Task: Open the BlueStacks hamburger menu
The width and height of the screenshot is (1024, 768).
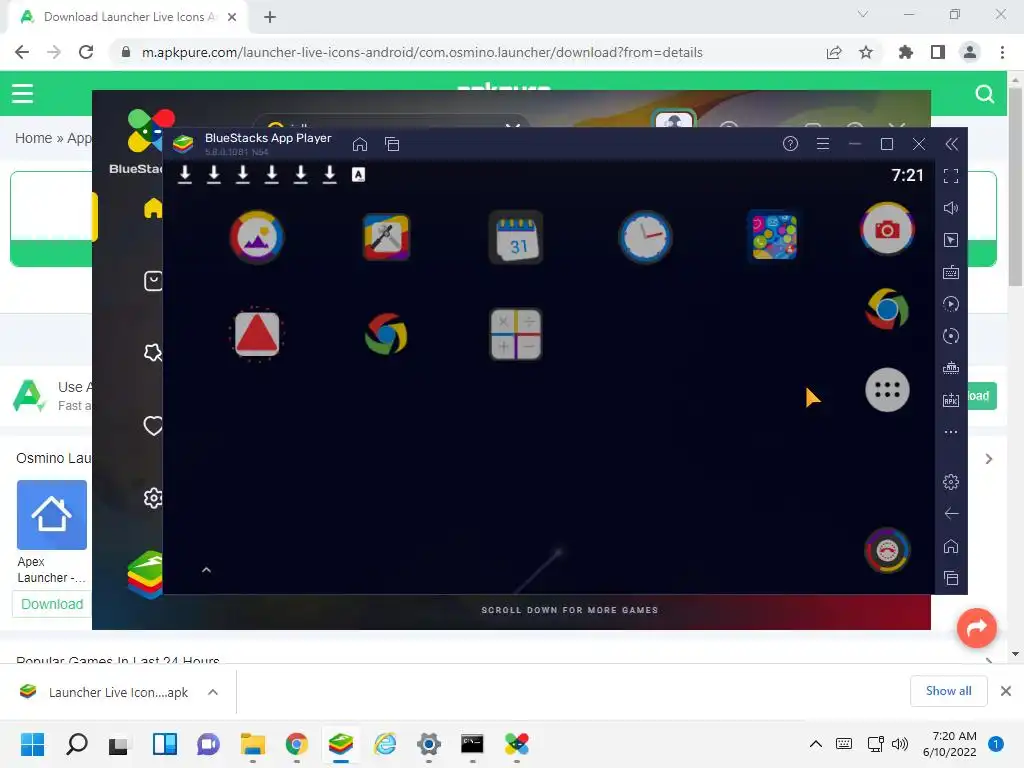Action: [823, 144]
